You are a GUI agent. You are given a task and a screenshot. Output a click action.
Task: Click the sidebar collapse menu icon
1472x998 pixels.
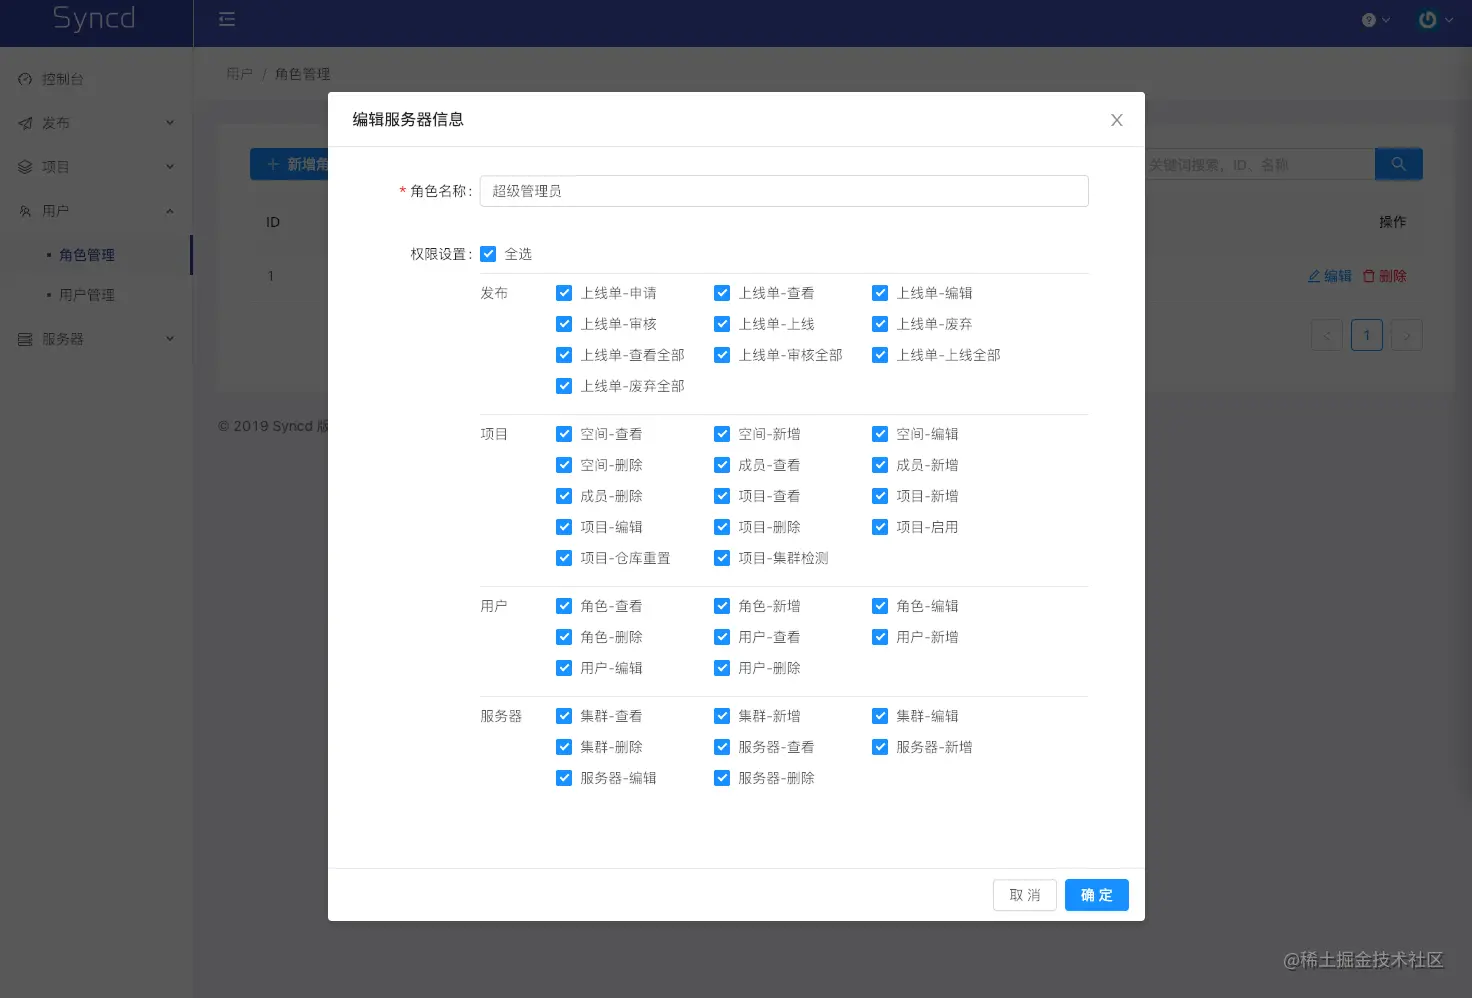tap(227, 19)
